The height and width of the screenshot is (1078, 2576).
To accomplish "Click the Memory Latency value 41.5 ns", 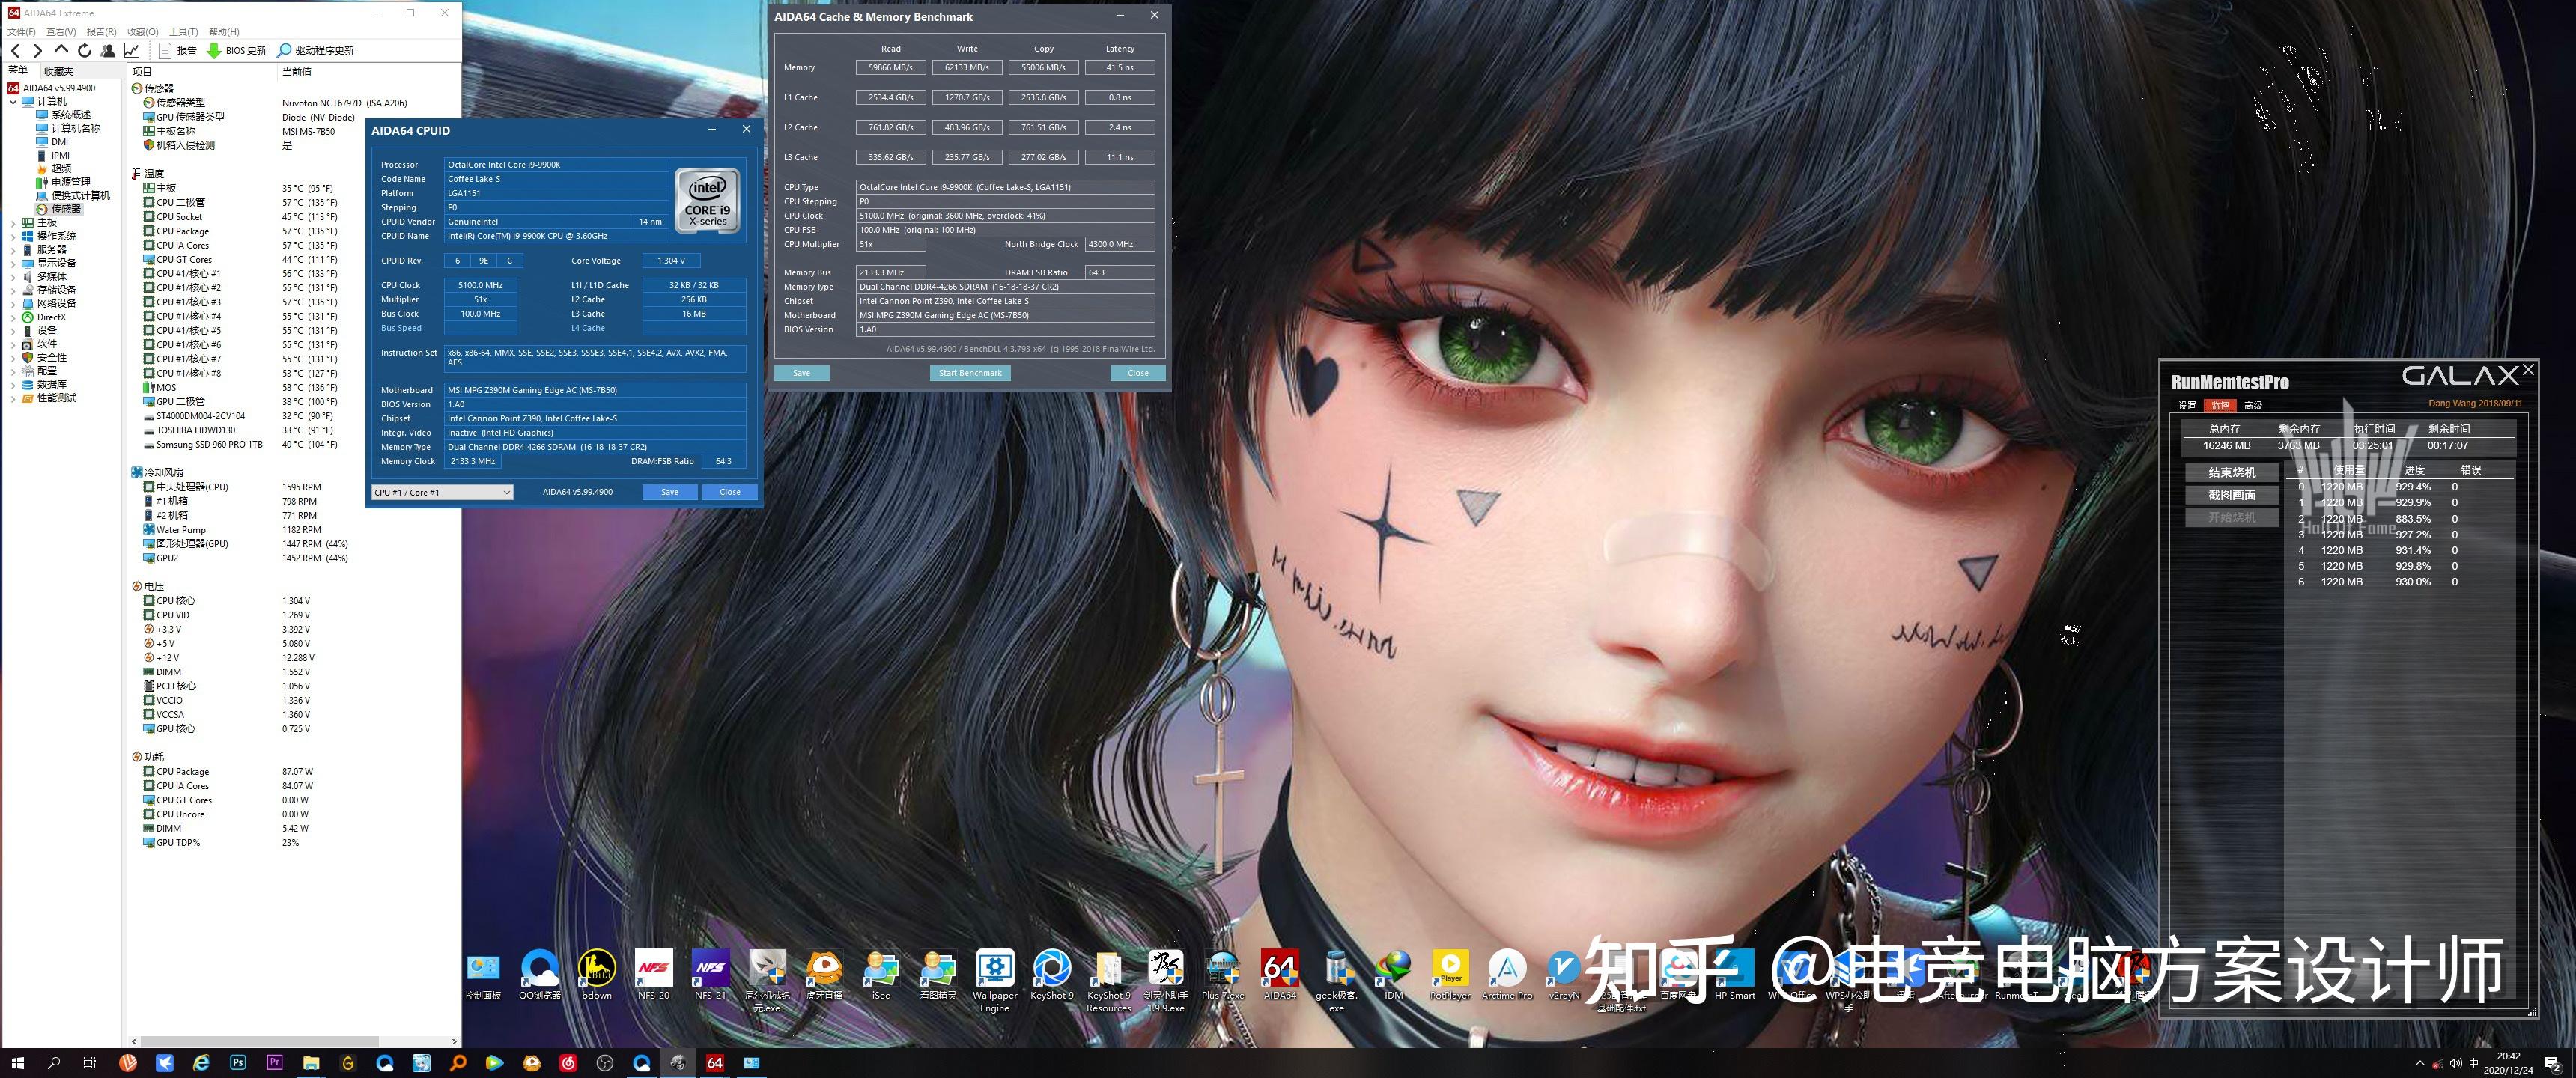I will (x=1120, y=68).
